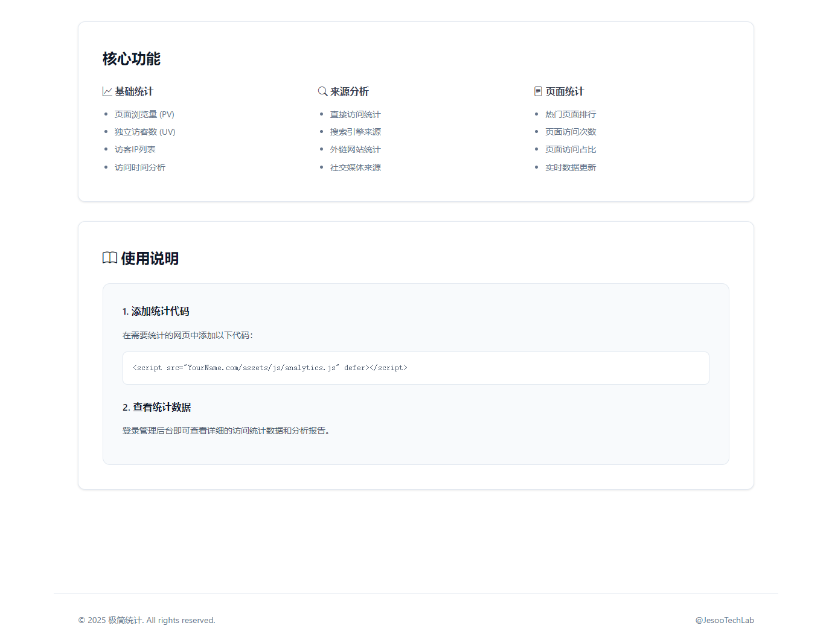Screen dimensions: 837x636
Task: Click the 登录管理后台 description sentence
Action: [226, 430]
